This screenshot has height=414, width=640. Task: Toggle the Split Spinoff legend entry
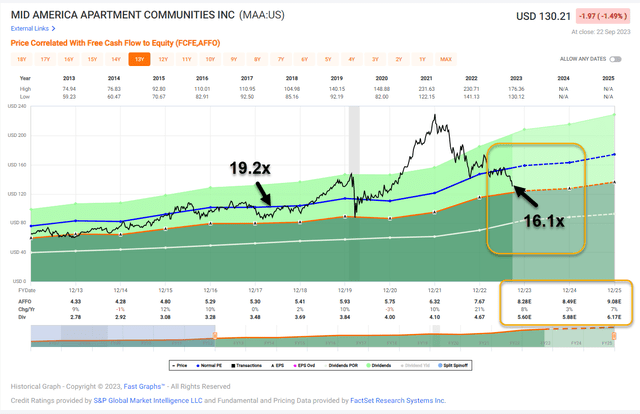pos(453,365)
